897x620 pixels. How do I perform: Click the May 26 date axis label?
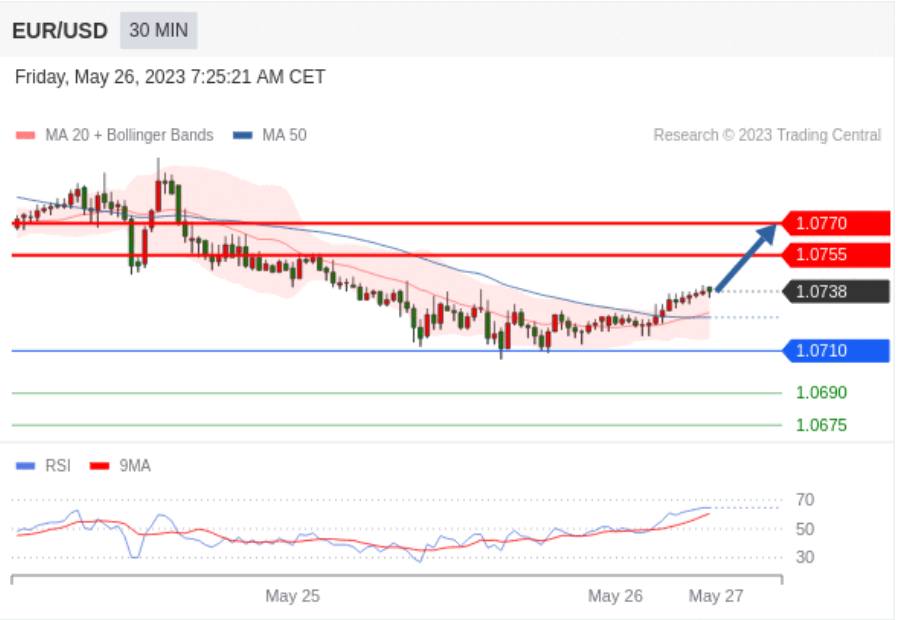coord(615,596)
